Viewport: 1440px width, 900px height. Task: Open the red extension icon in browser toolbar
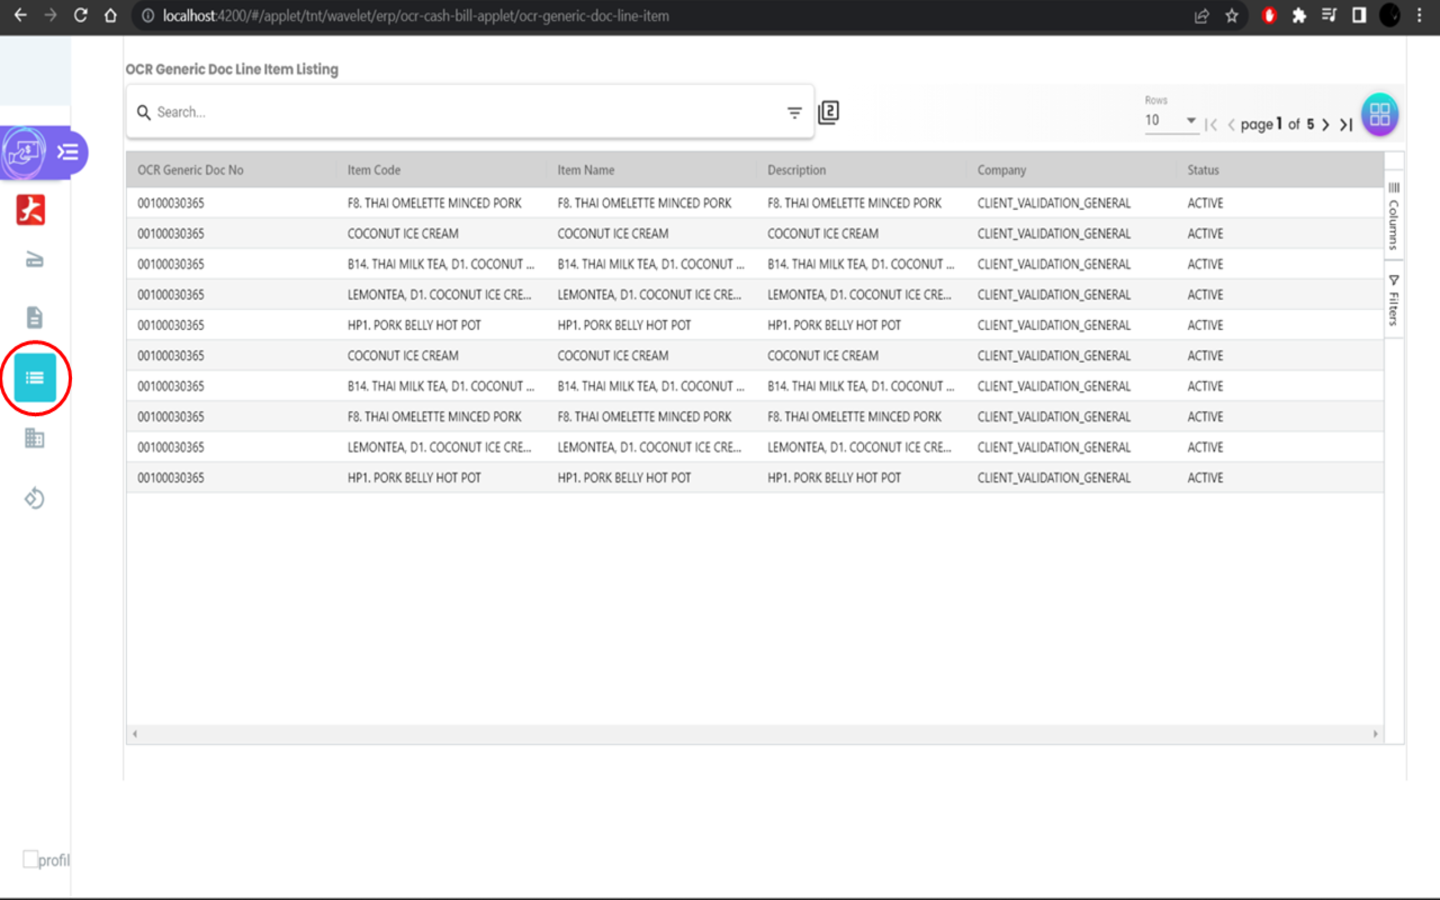pyautogui.click(x=1269, y=16)
